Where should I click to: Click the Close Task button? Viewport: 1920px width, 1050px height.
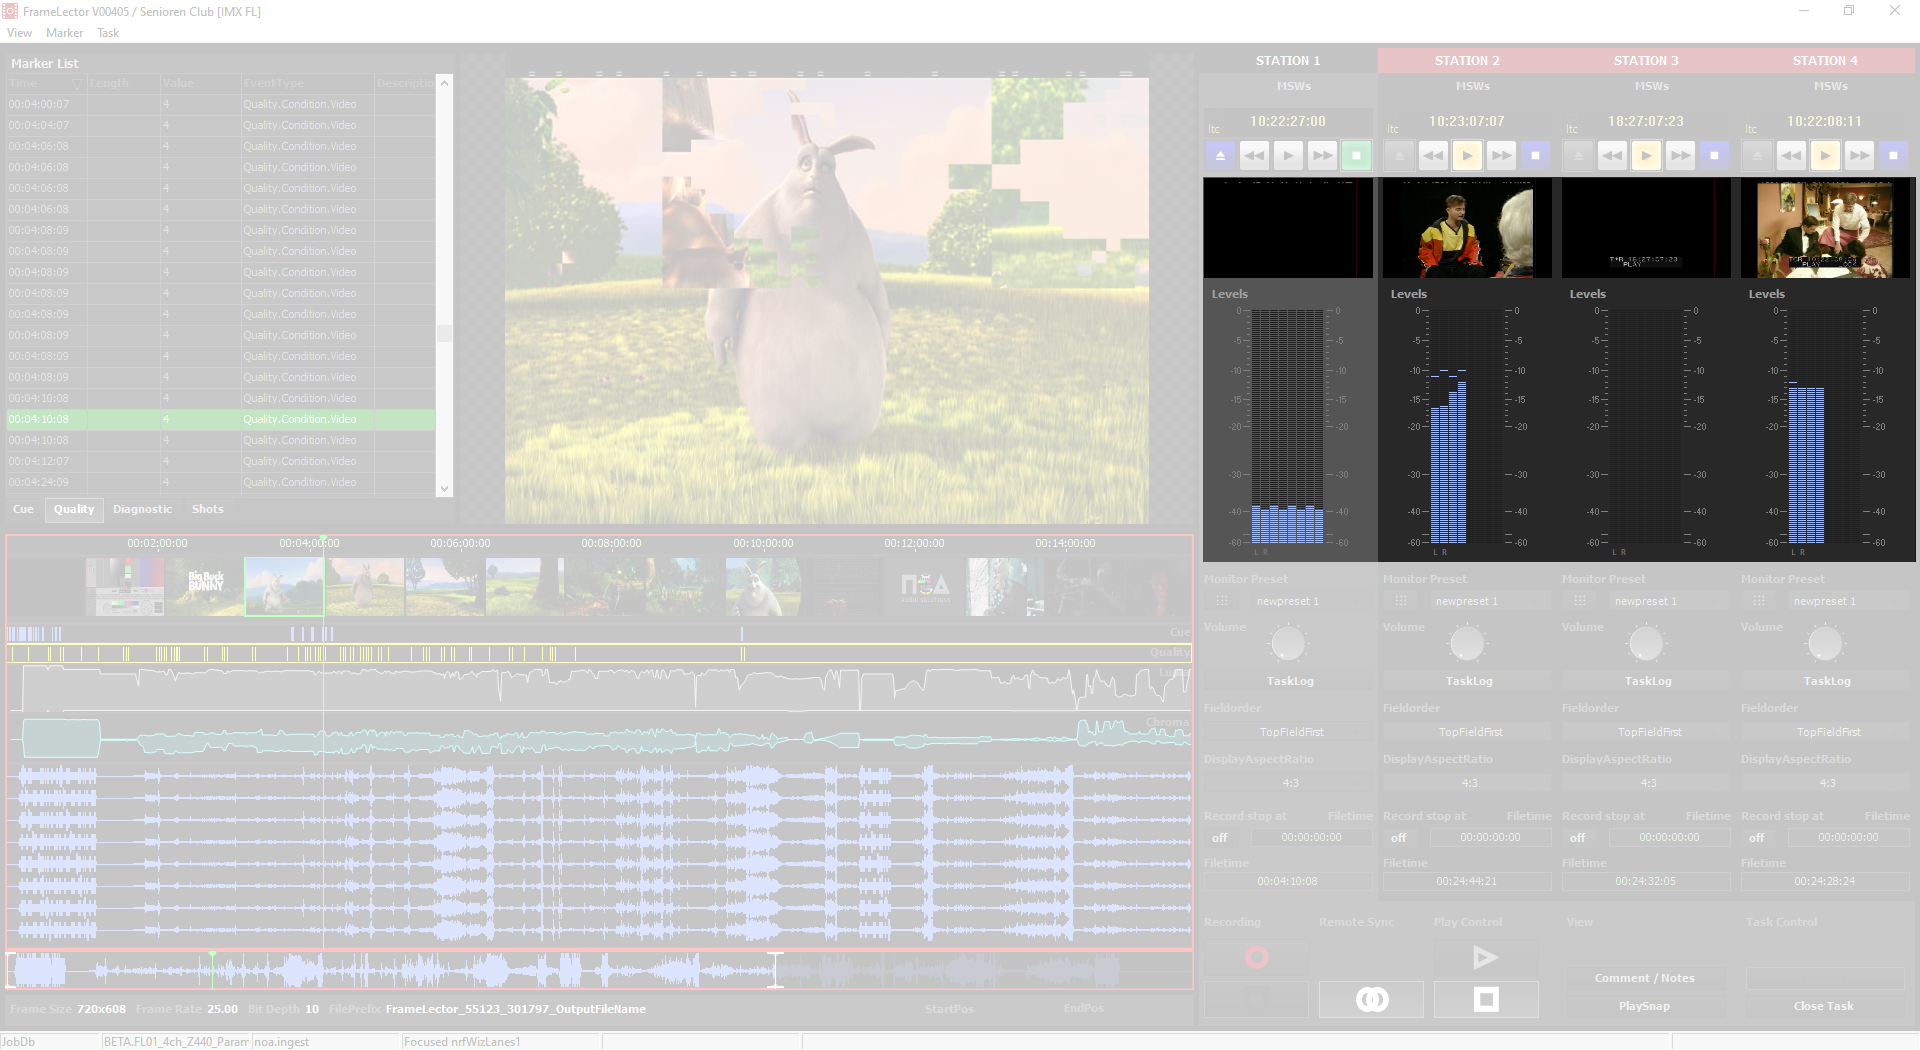pos(1823,1006)
